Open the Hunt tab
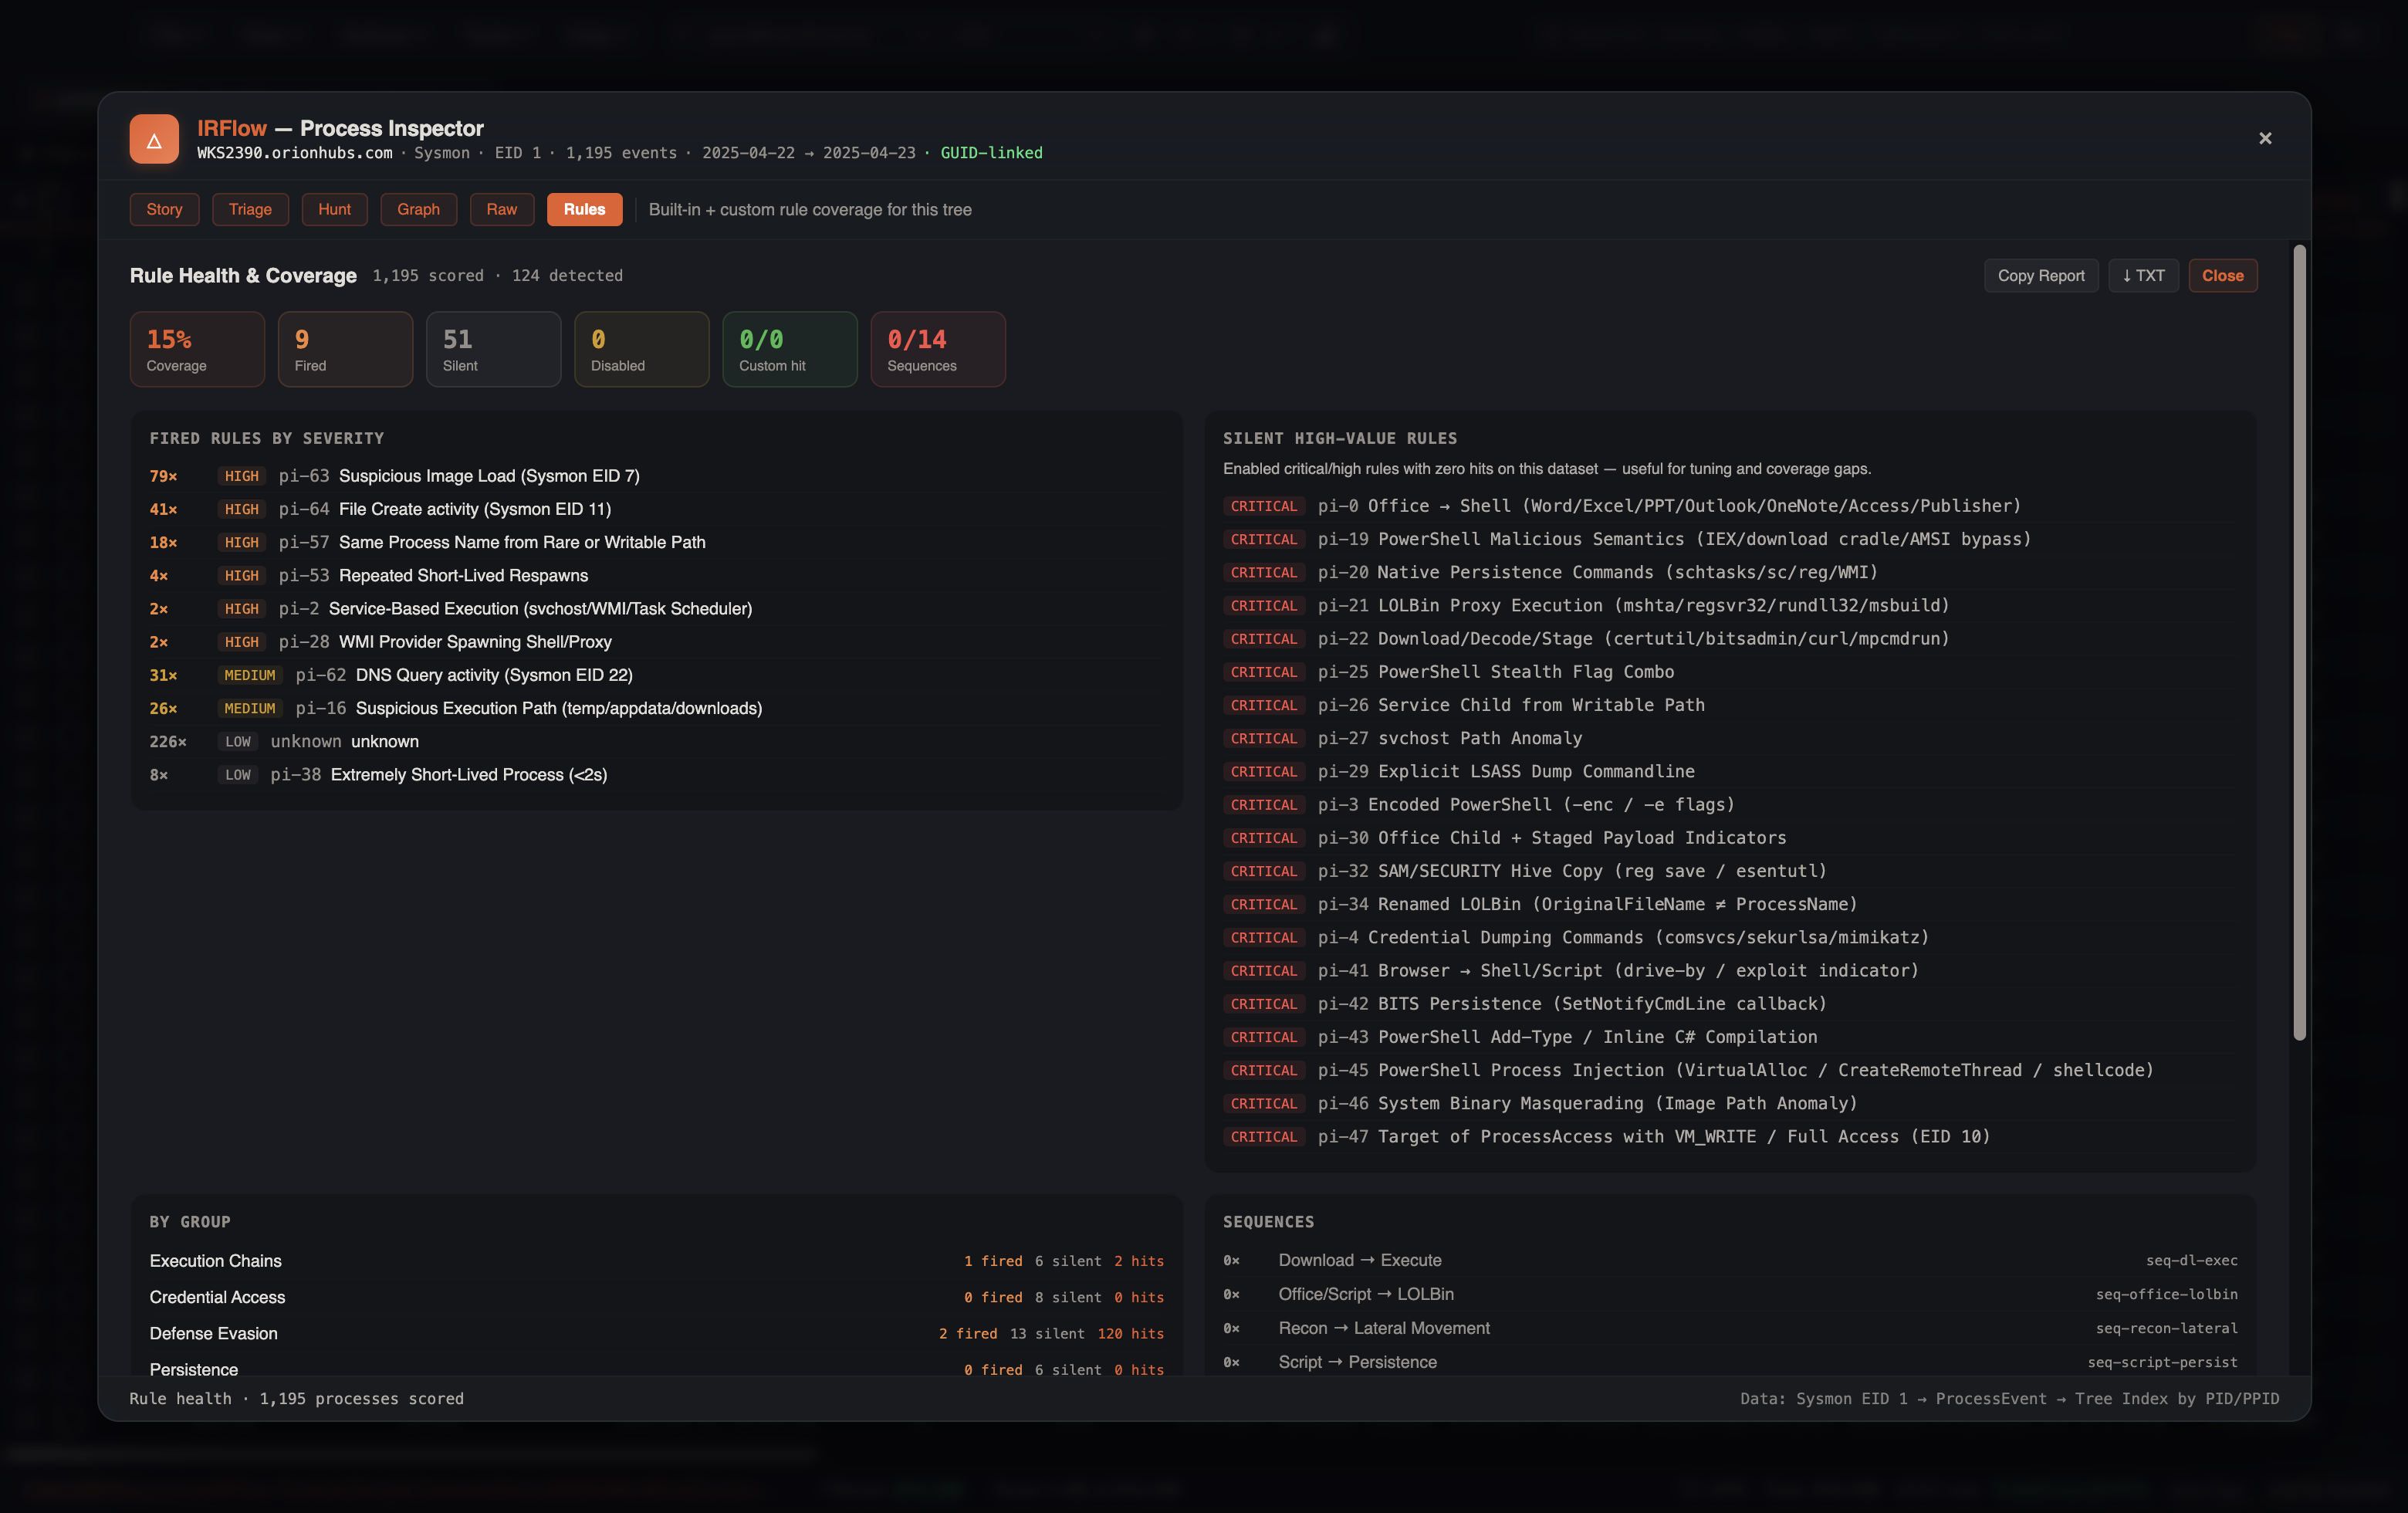This screenshot has width=2408, height=1513. (334, 209)
